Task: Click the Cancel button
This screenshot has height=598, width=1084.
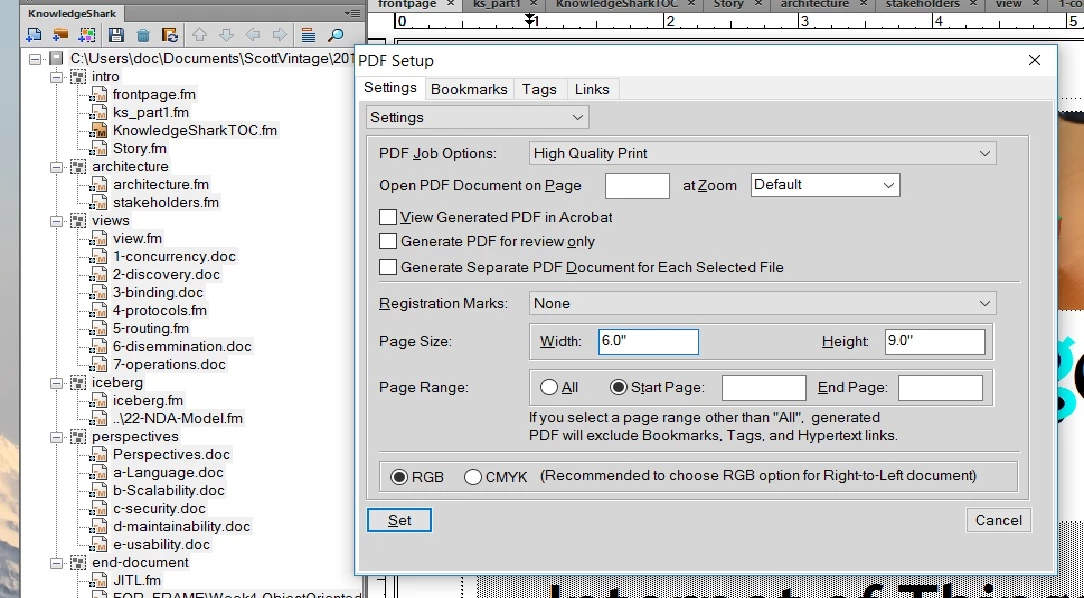Action: coord(998,521)
